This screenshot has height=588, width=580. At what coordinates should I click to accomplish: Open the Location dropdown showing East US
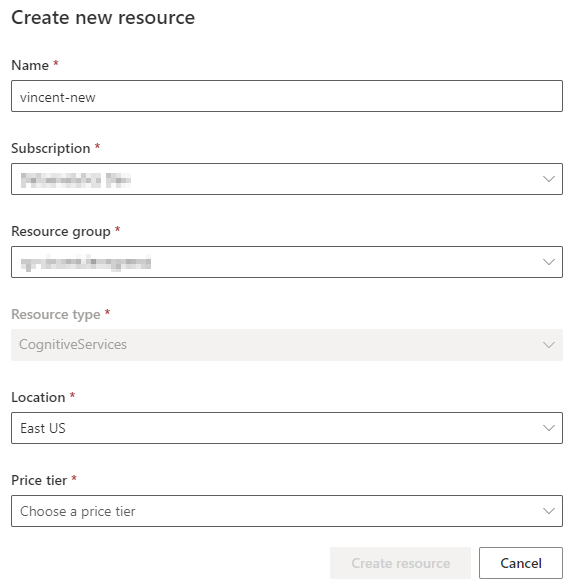[287, 428]
